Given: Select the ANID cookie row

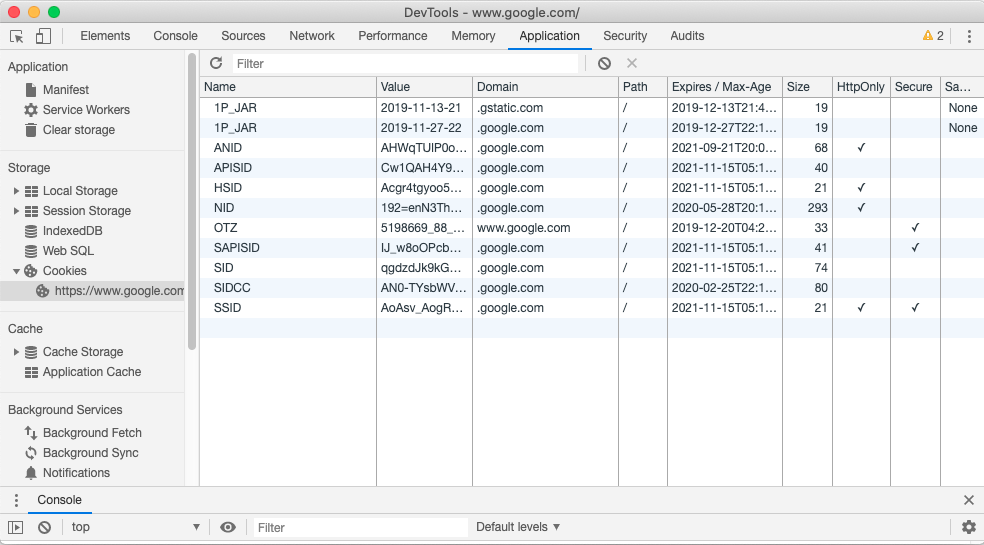Looking at the screenshot, I should [592, 148].
